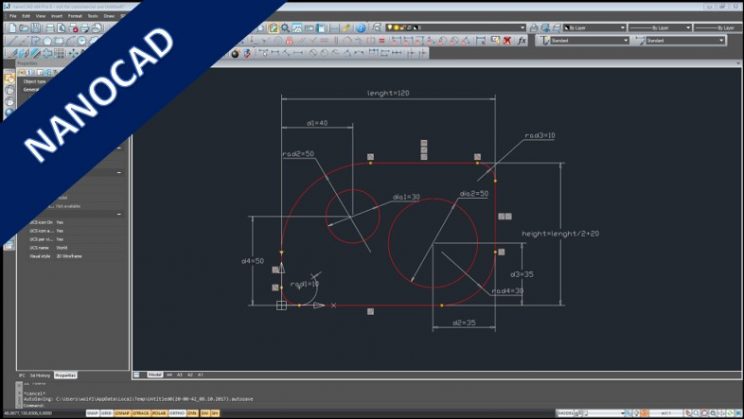Disable the ORTHO mode status button
The width and height of the screenshot is (744, 419).
[176, 412]
